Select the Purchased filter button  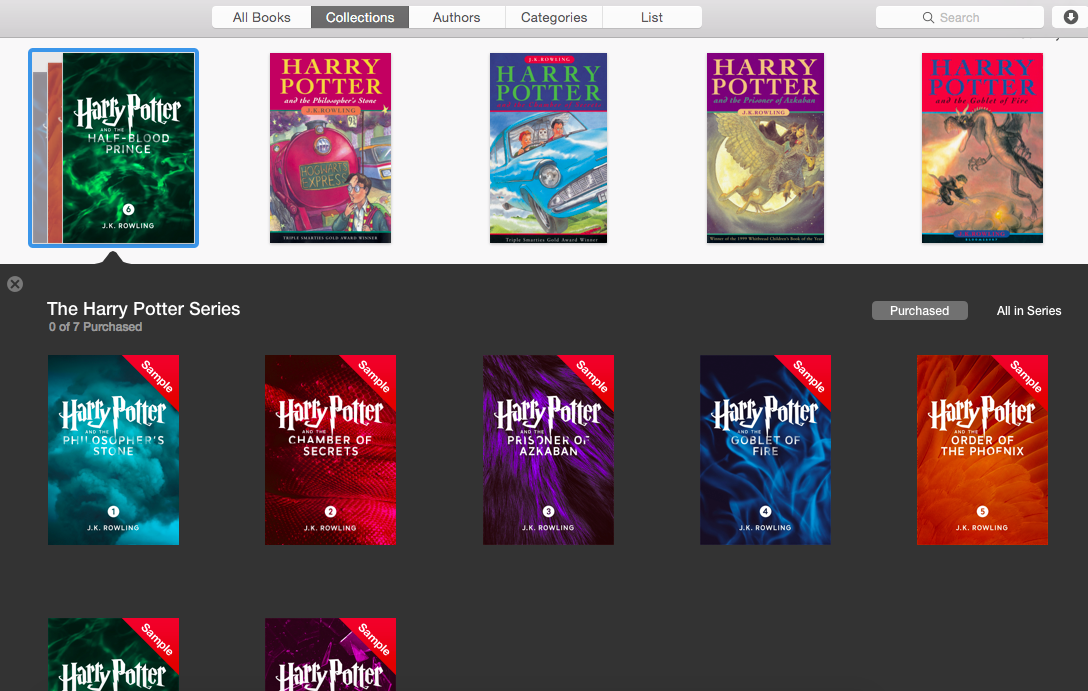click(919, 311)
